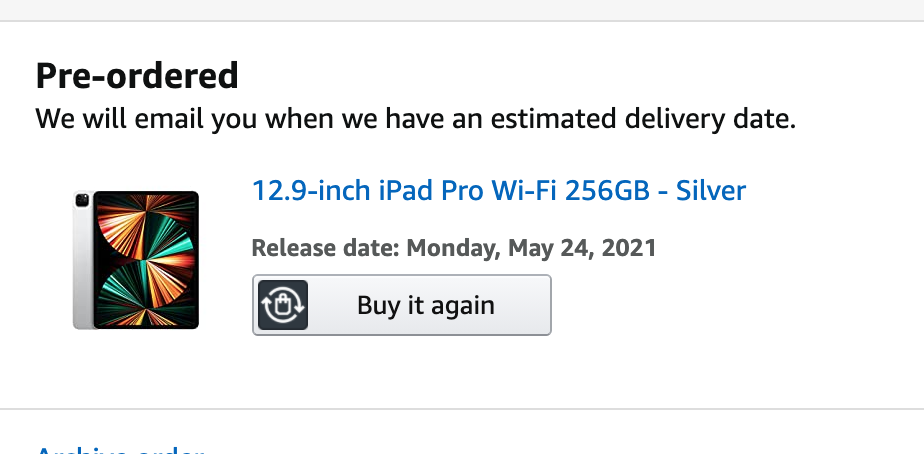The height and width of the screenshot is (454, 924).
Task: Click the 'Buy it again' label text
Action: (x=425, y=305)
